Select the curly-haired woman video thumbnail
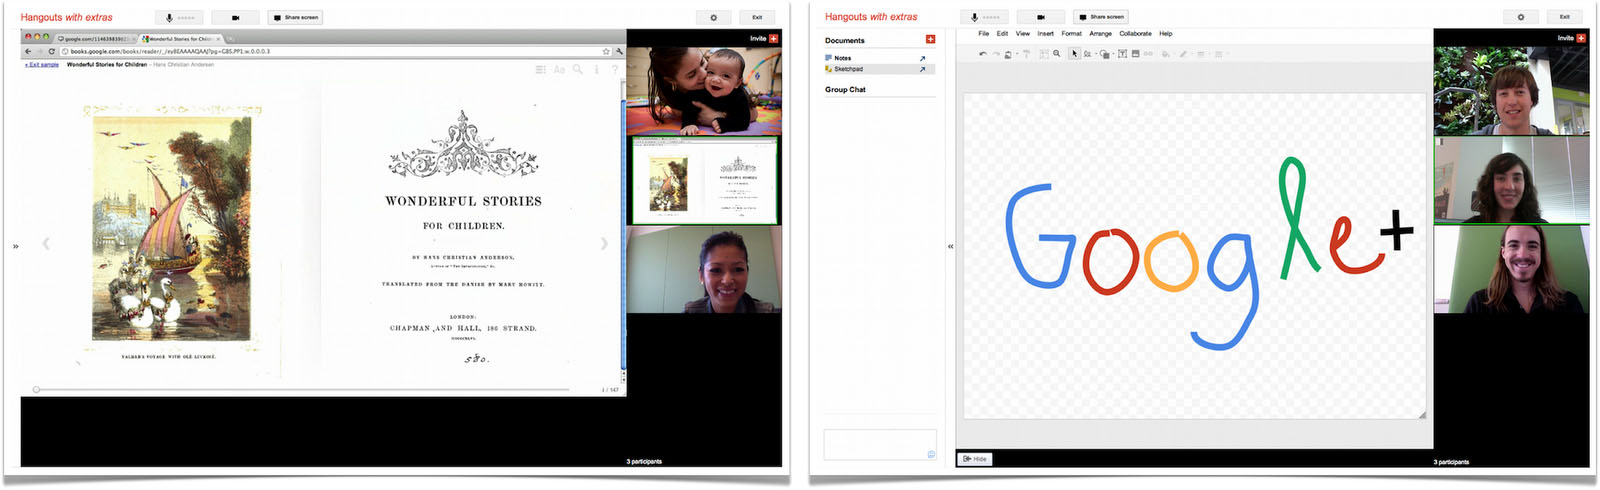 point(1511,181)
